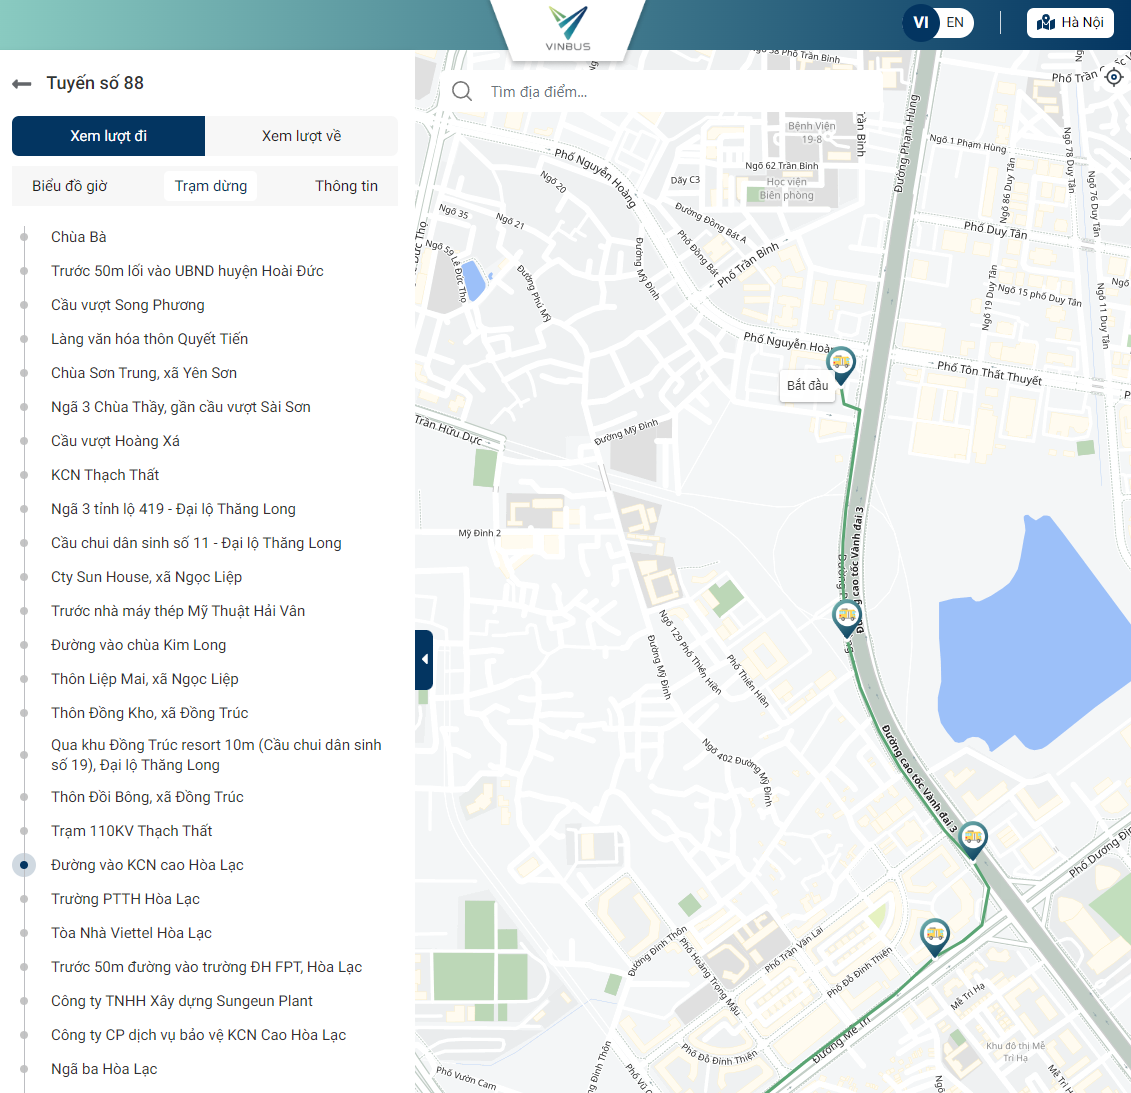Image resolution: width=1131 pixels, height=1093 pixels.
Task: Switch language to EN
Action: pos(955,22)
